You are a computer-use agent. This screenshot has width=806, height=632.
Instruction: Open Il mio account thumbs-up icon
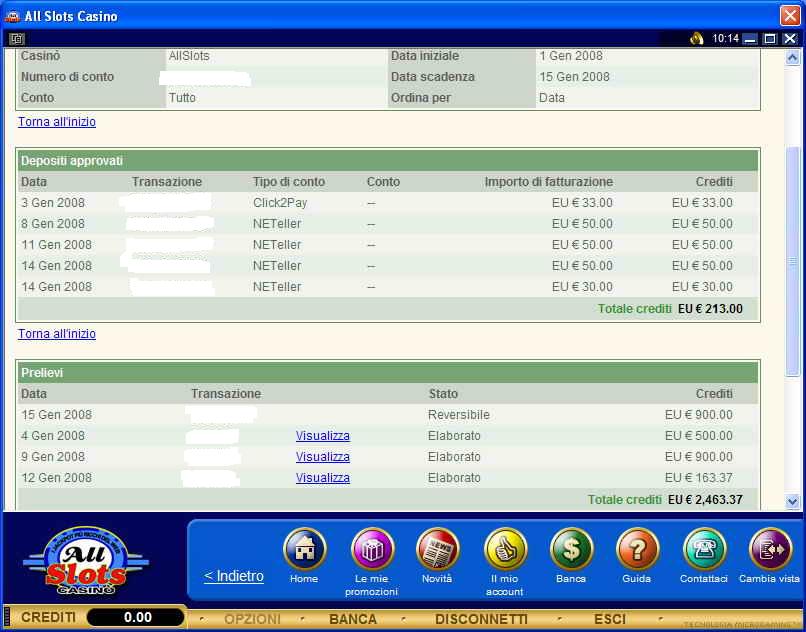(x=505, y=549)
